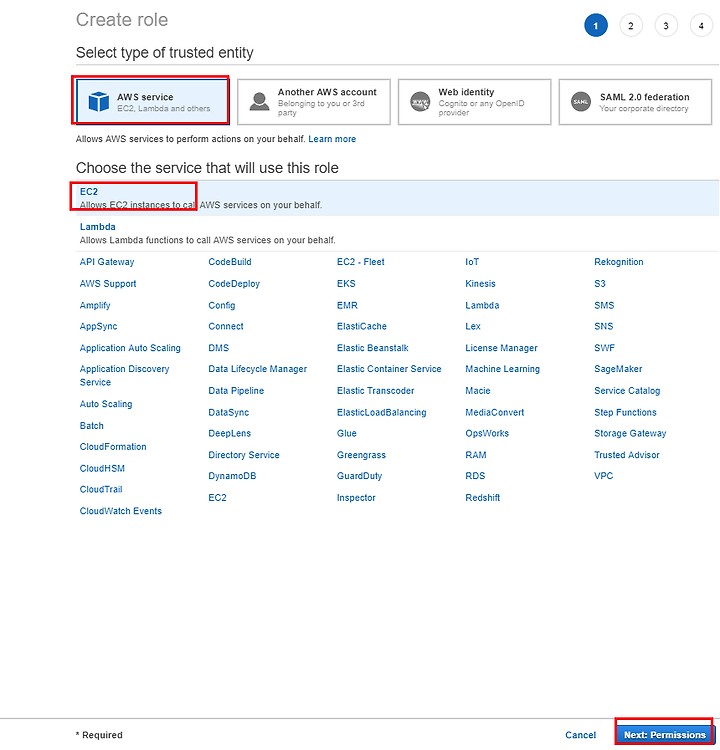The image size is (720, 750).
Task: Choose Amplify service
Action: pyautogui.click(x=95, y=305)
